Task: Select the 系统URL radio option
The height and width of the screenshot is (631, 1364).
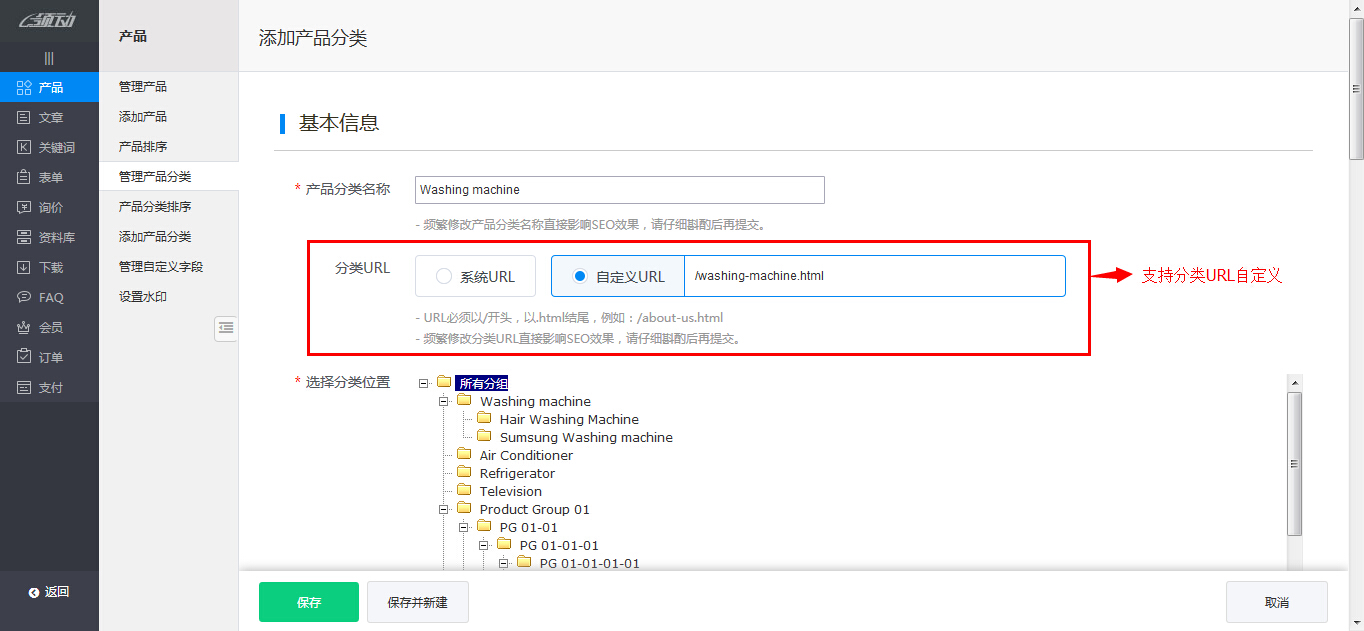Action: (x=444, y=277)
